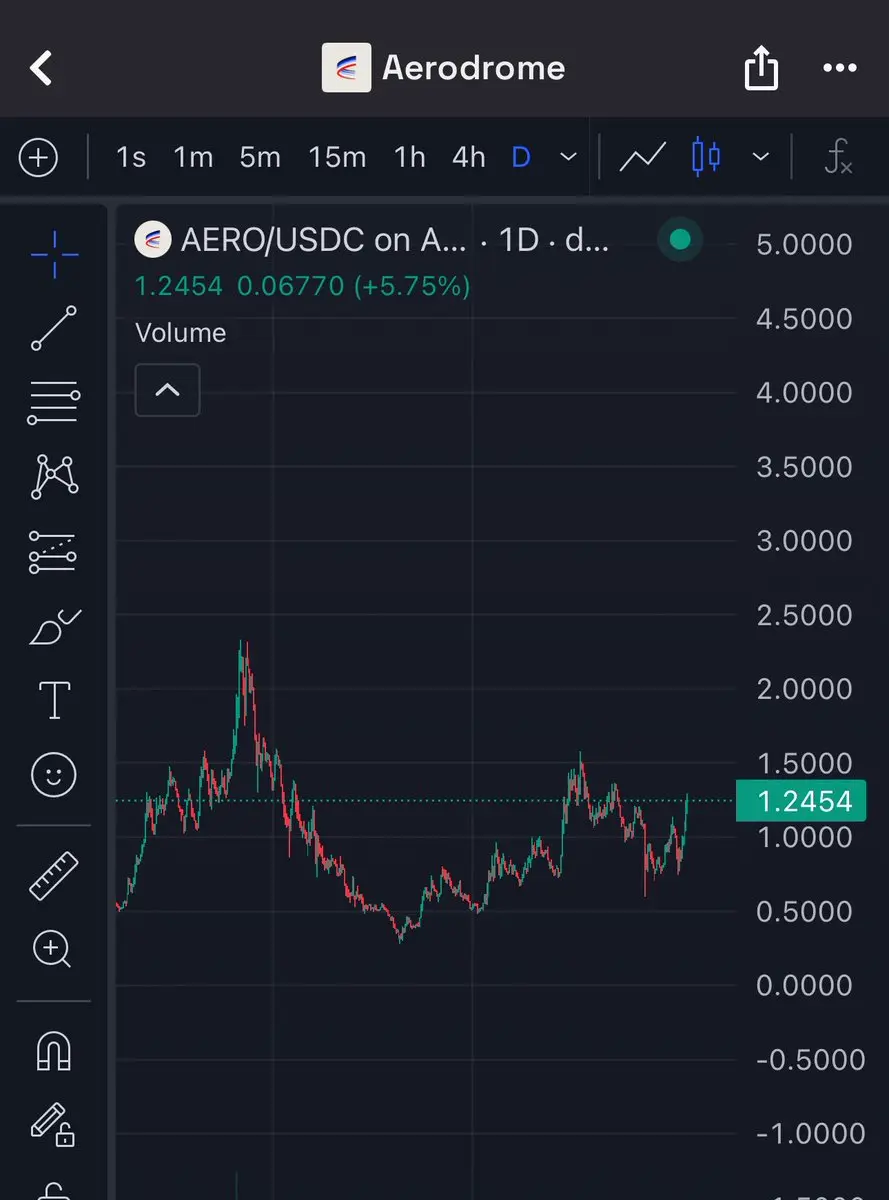This screenshot has width=889, height=1200.
Task: Open the fx indicators menu
Action: point(838,157)
